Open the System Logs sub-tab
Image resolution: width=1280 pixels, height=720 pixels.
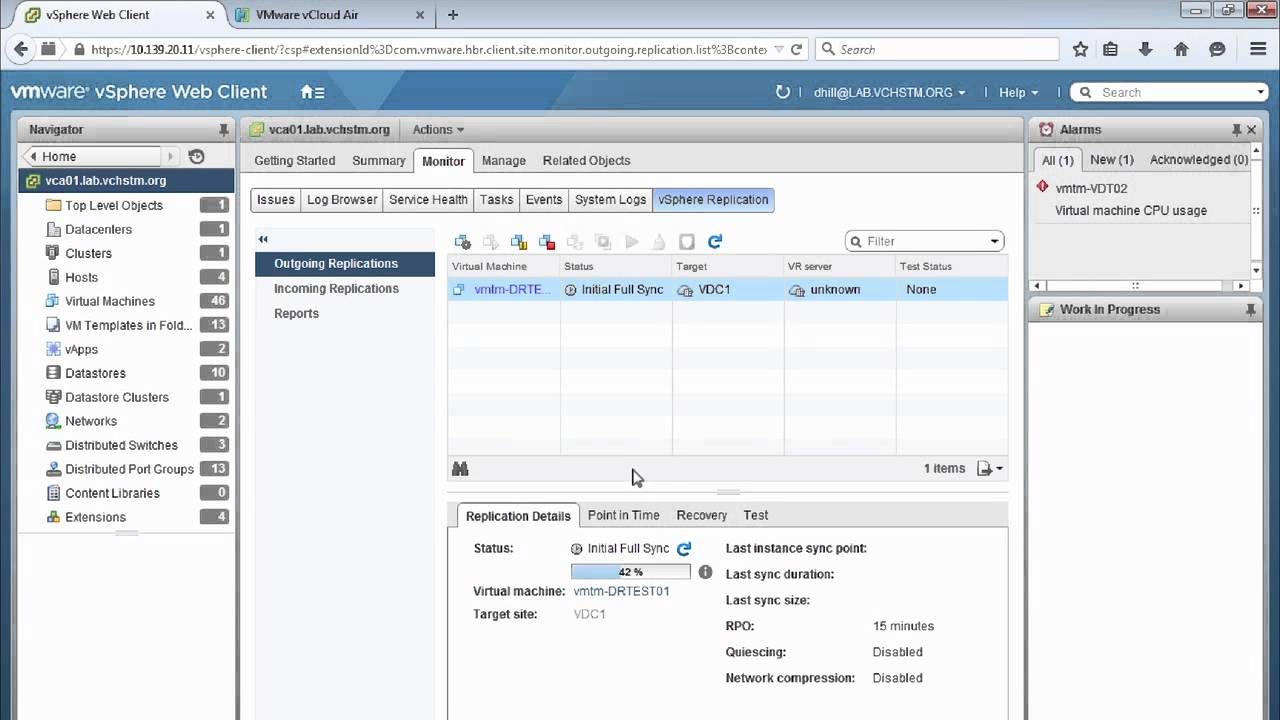[610, 200]
